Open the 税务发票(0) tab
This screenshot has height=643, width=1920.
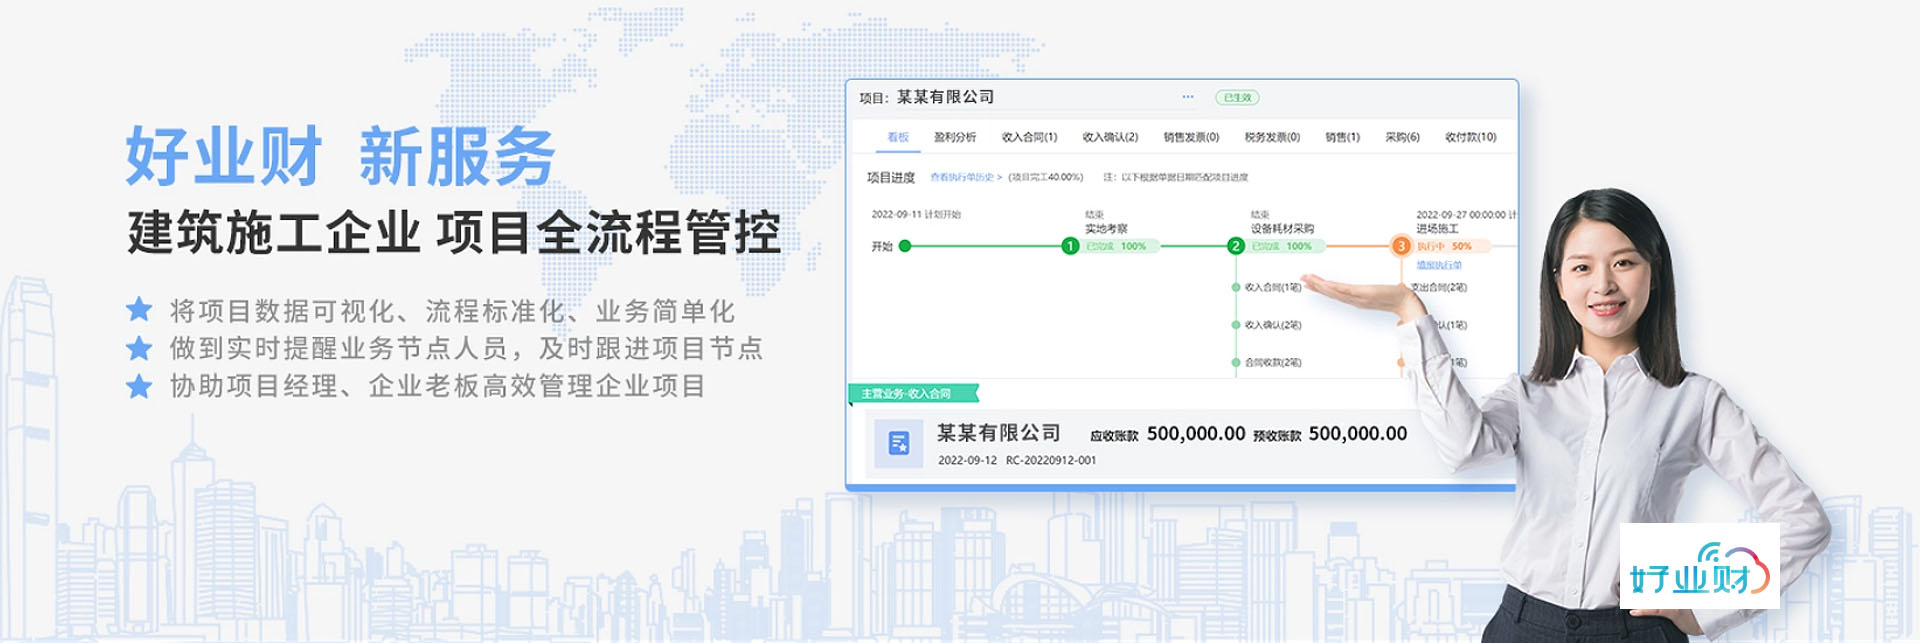coord(1272,137)
